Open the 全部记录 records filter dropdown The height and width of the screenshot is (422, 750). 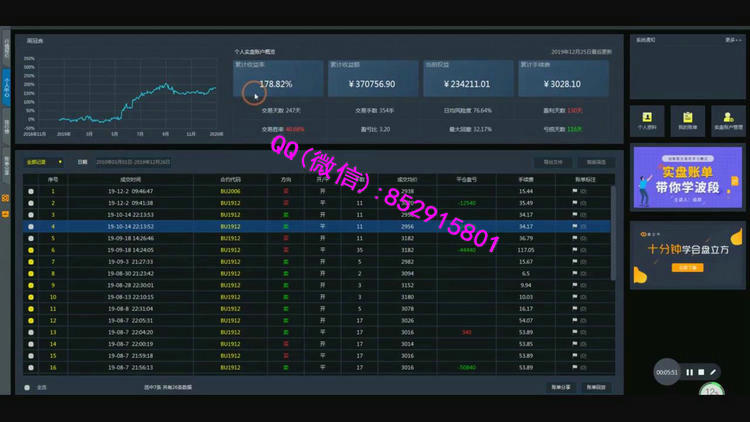tap(46, 161)
